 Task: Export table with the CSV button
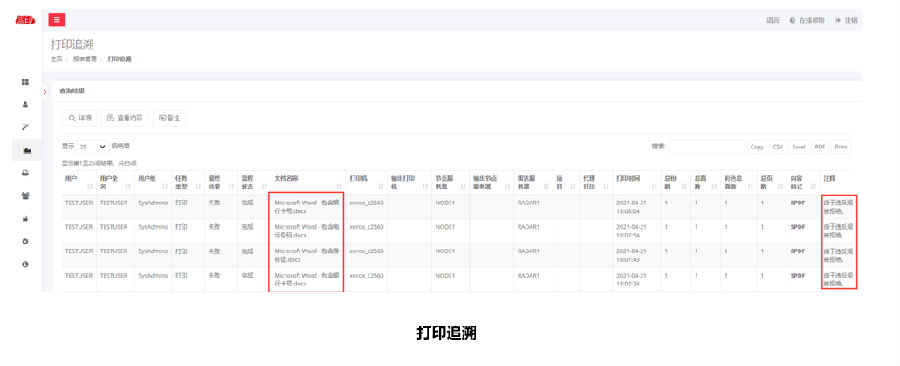778,147
